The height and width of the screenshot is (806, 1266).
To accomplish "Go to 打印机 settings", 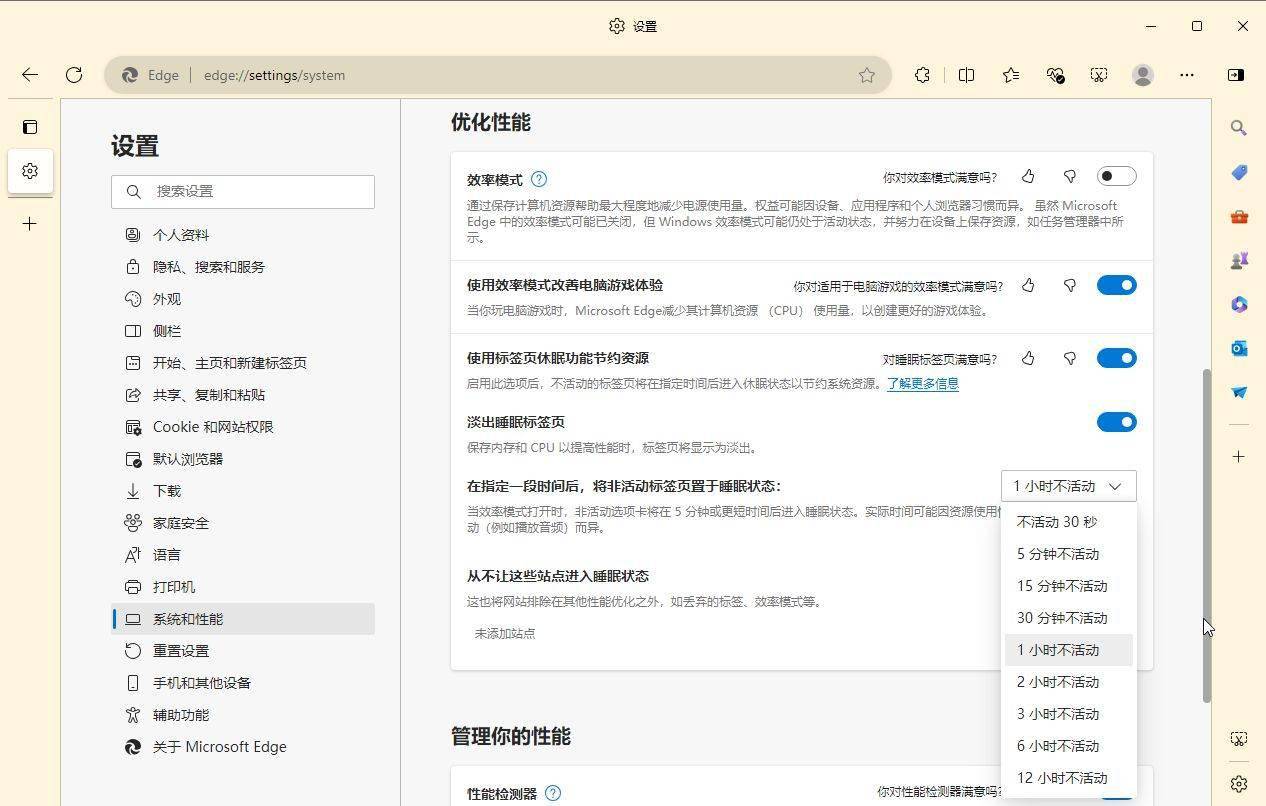I will 243,587.
